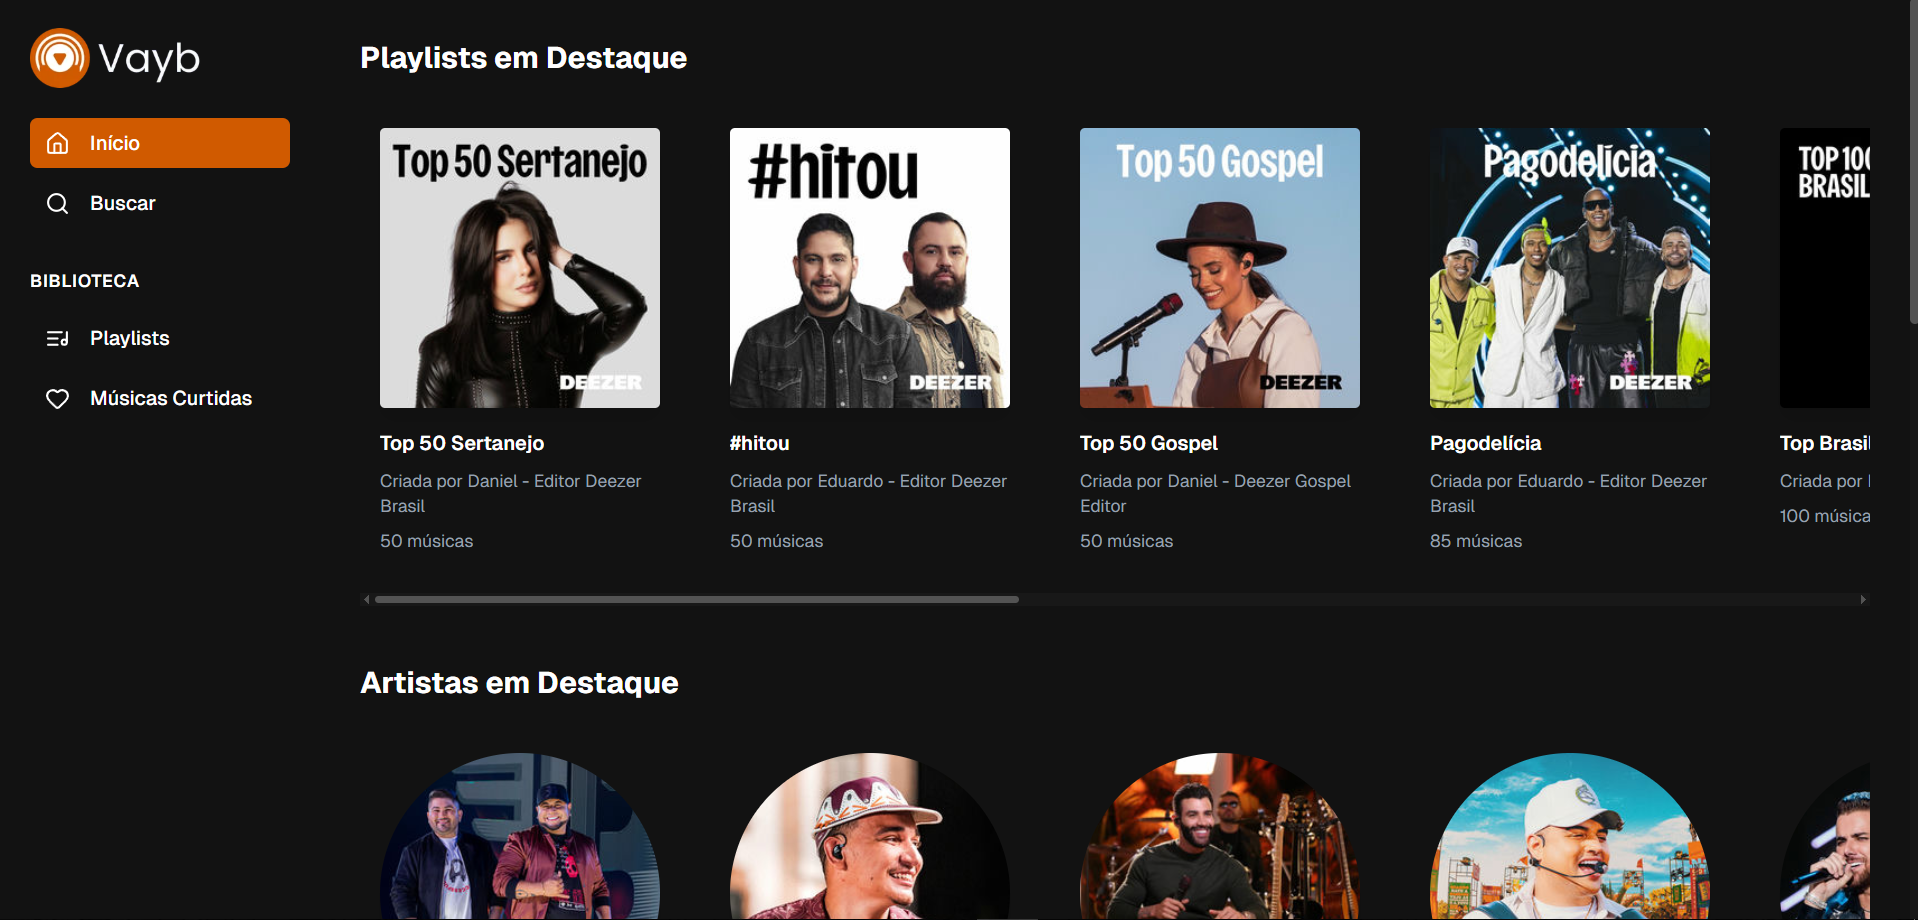This screenshot has width=1918, height=920.
Task: Click right arrow of playlists scrollbar
Action: [x=1863, y=600]
